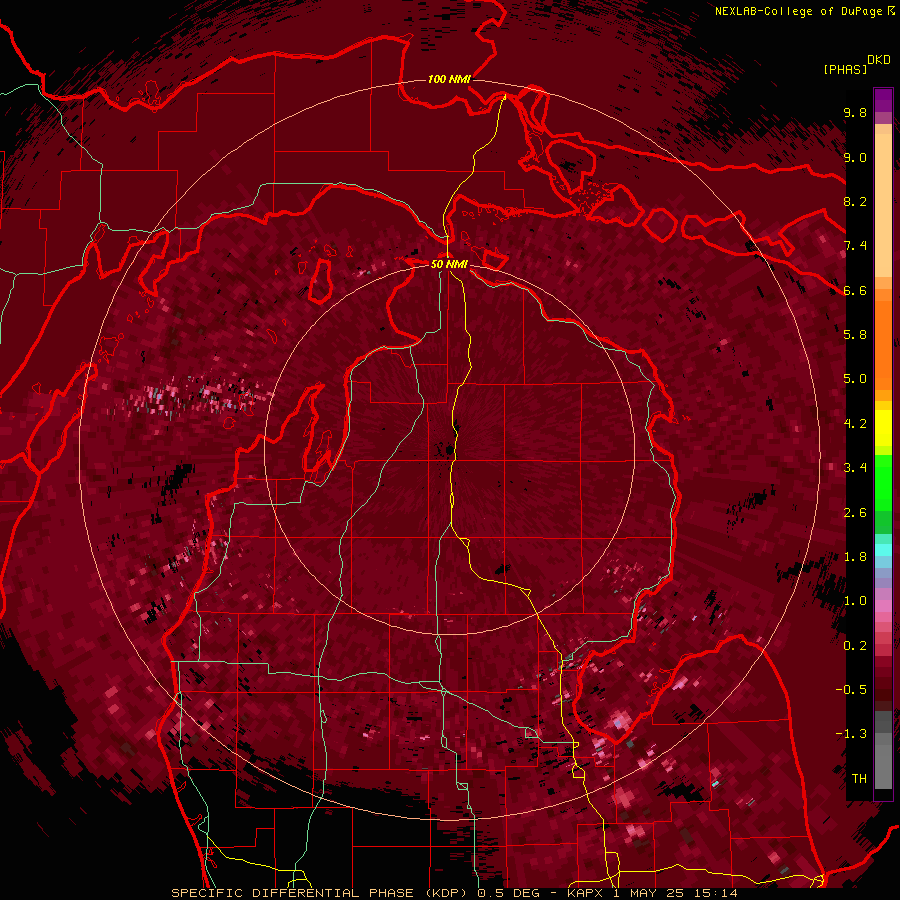Select the 5.0 scale value

click(855, 379)
